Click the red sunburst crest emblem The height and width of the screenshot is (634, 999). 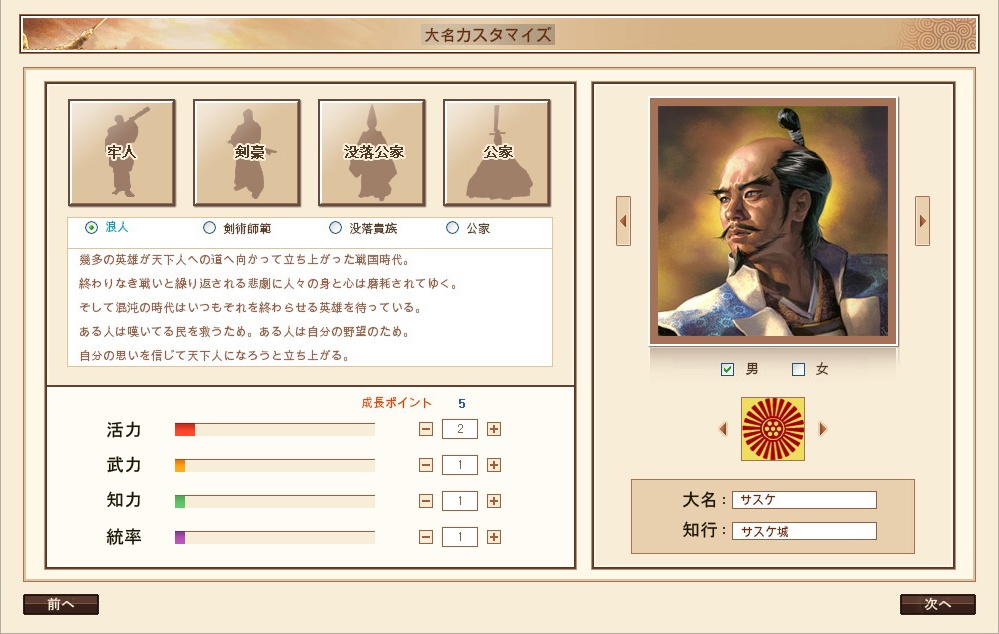tap(773, 429)
